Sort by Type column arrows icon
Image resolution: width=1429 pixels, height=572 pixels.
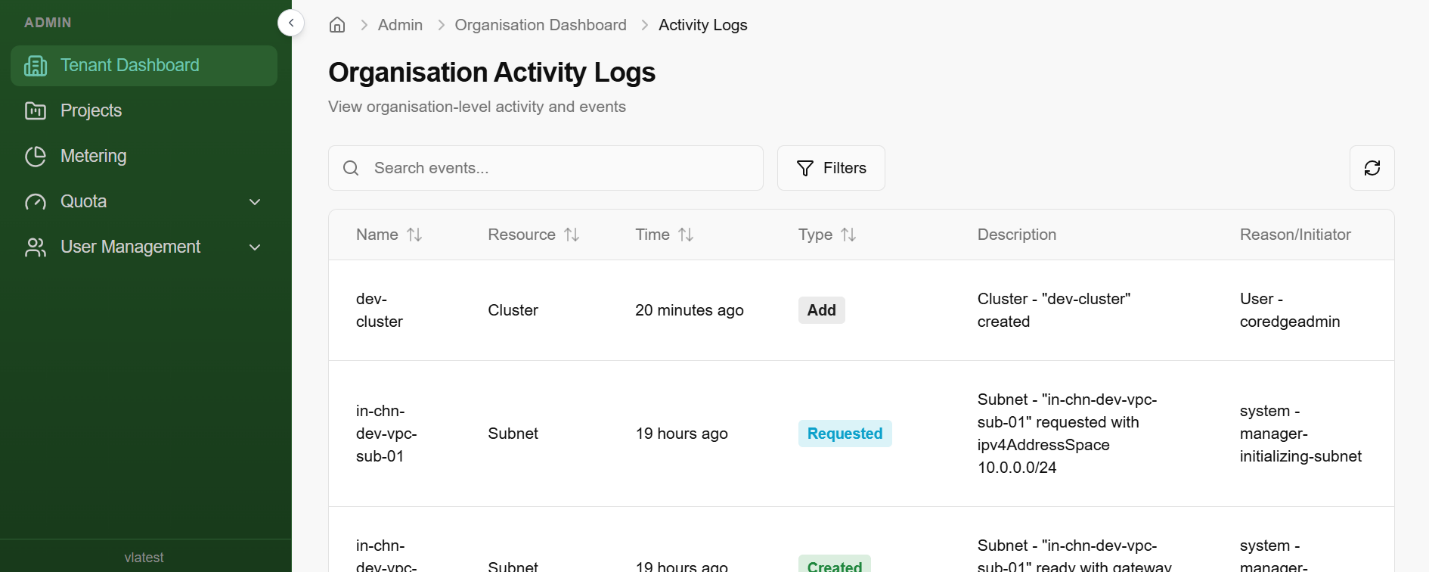tap(848, 235)
